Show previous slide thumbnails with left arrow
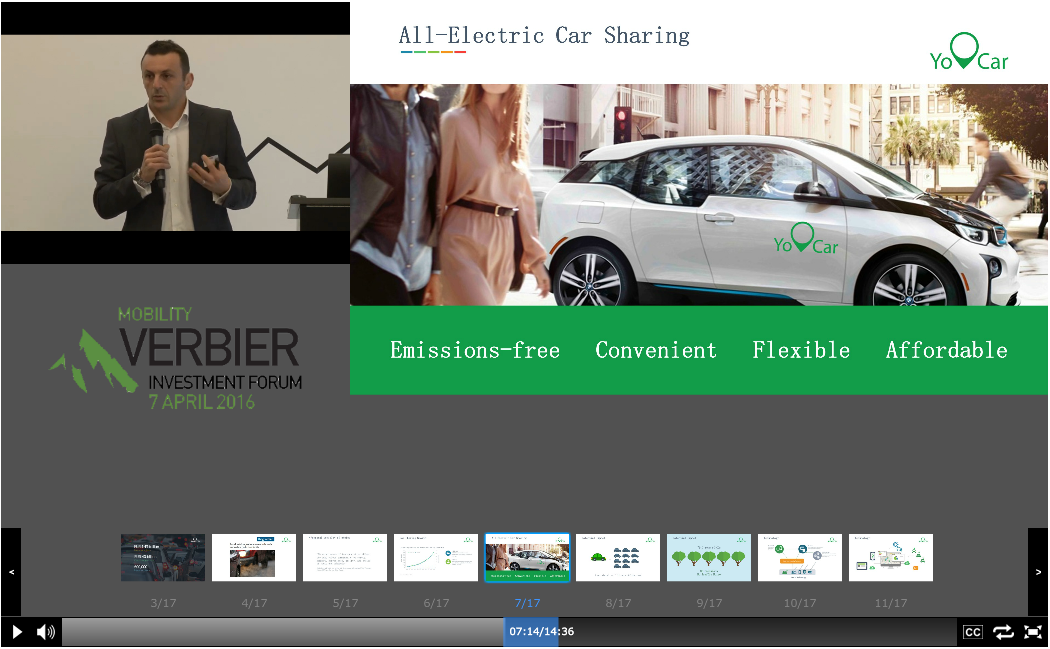 (11, 572)
